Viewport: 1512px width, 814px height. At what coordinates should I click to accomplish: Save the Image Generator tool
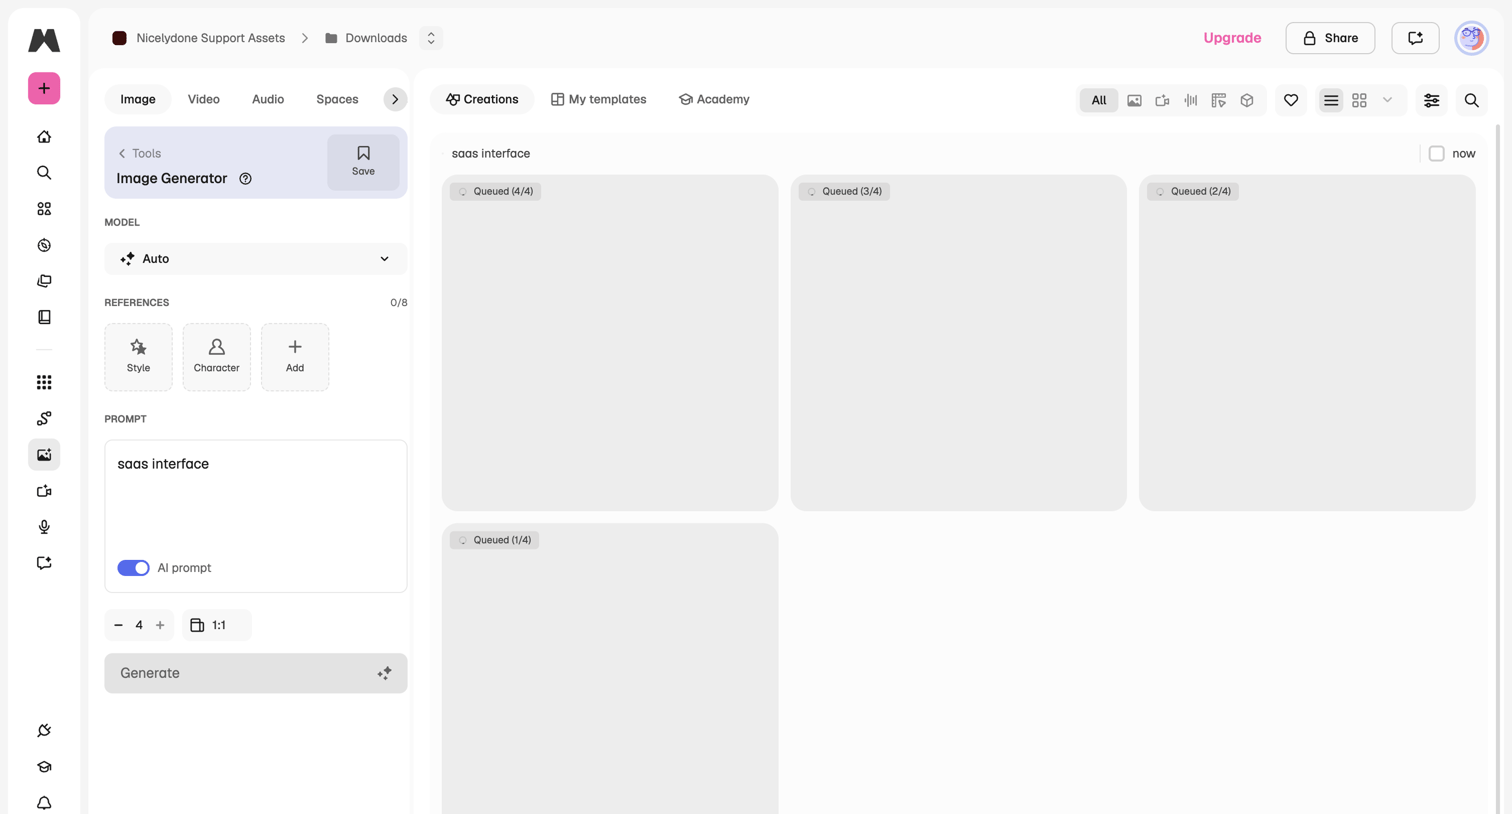coord(363,162)
